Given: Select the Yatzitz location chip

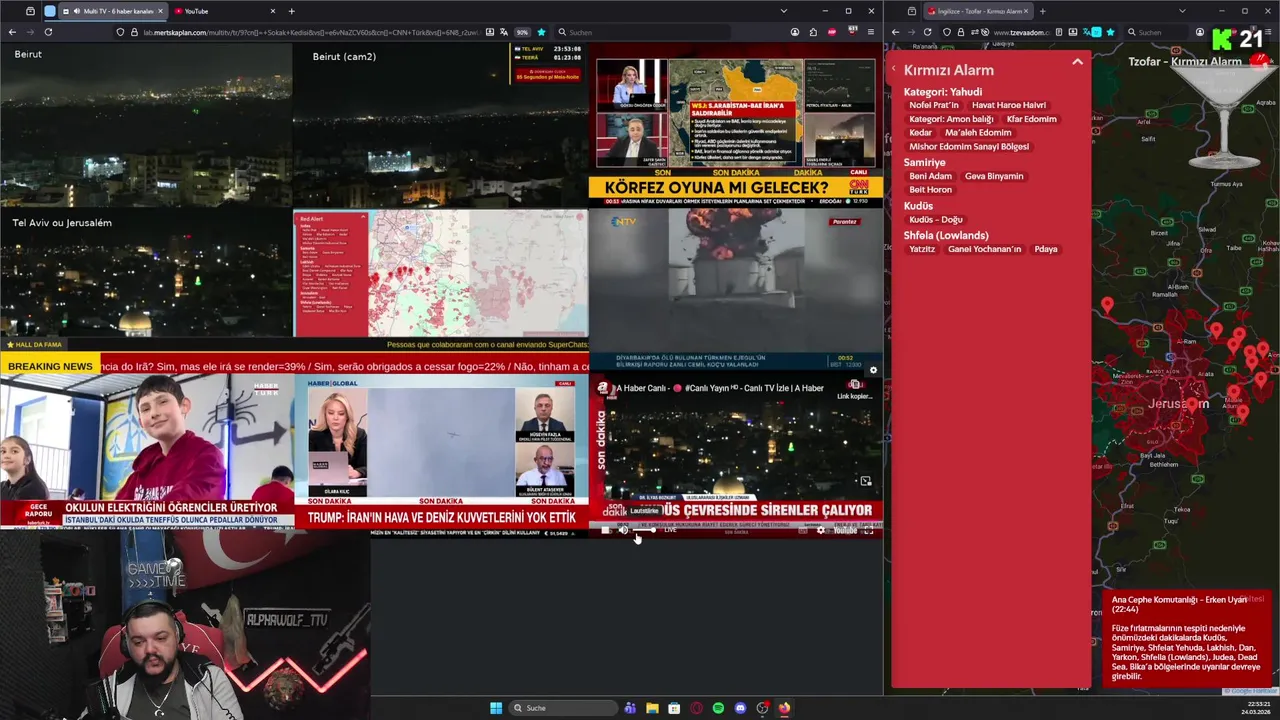Looking at the screenshot, I should (x=922, y=249).
